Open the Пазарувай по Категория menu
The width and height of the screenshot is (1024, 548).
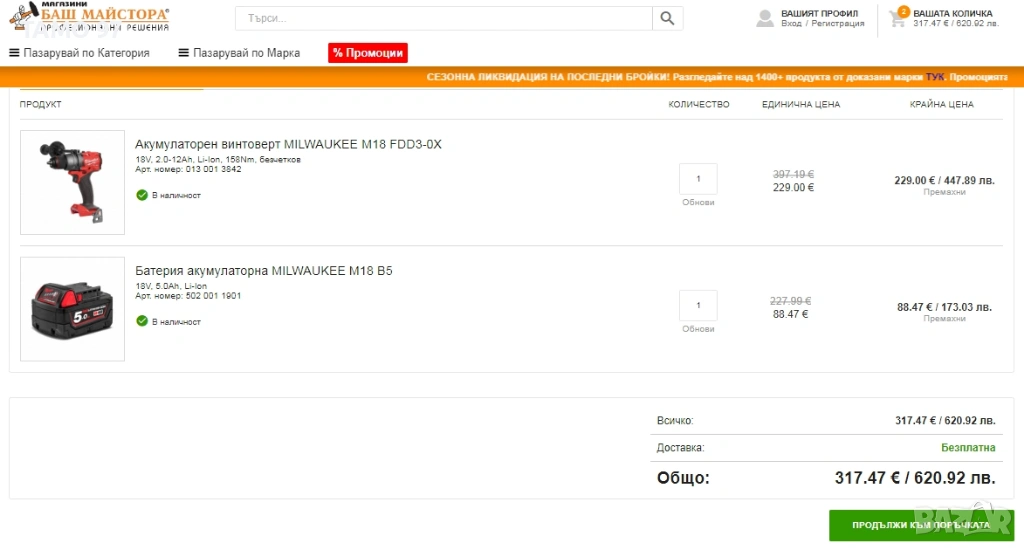79,53
